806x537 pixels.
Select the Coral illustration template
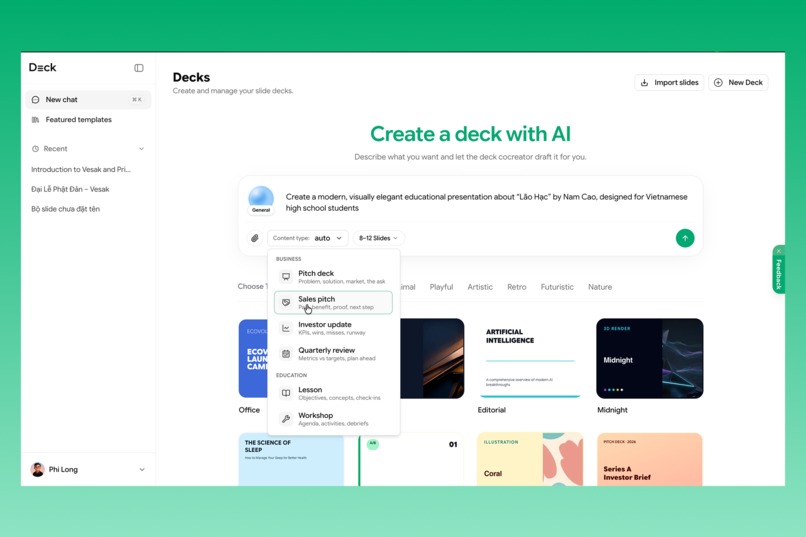coord(530,459)
